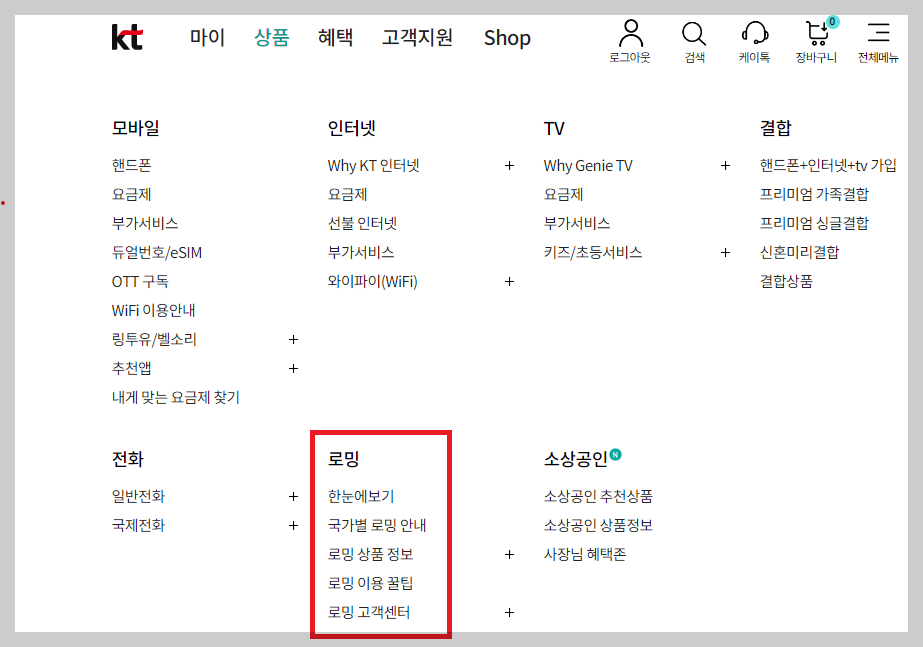Screen dimensions: 923x647
Task: Open the 프리미엄 싱글결합 link
Action: (814, 223)
